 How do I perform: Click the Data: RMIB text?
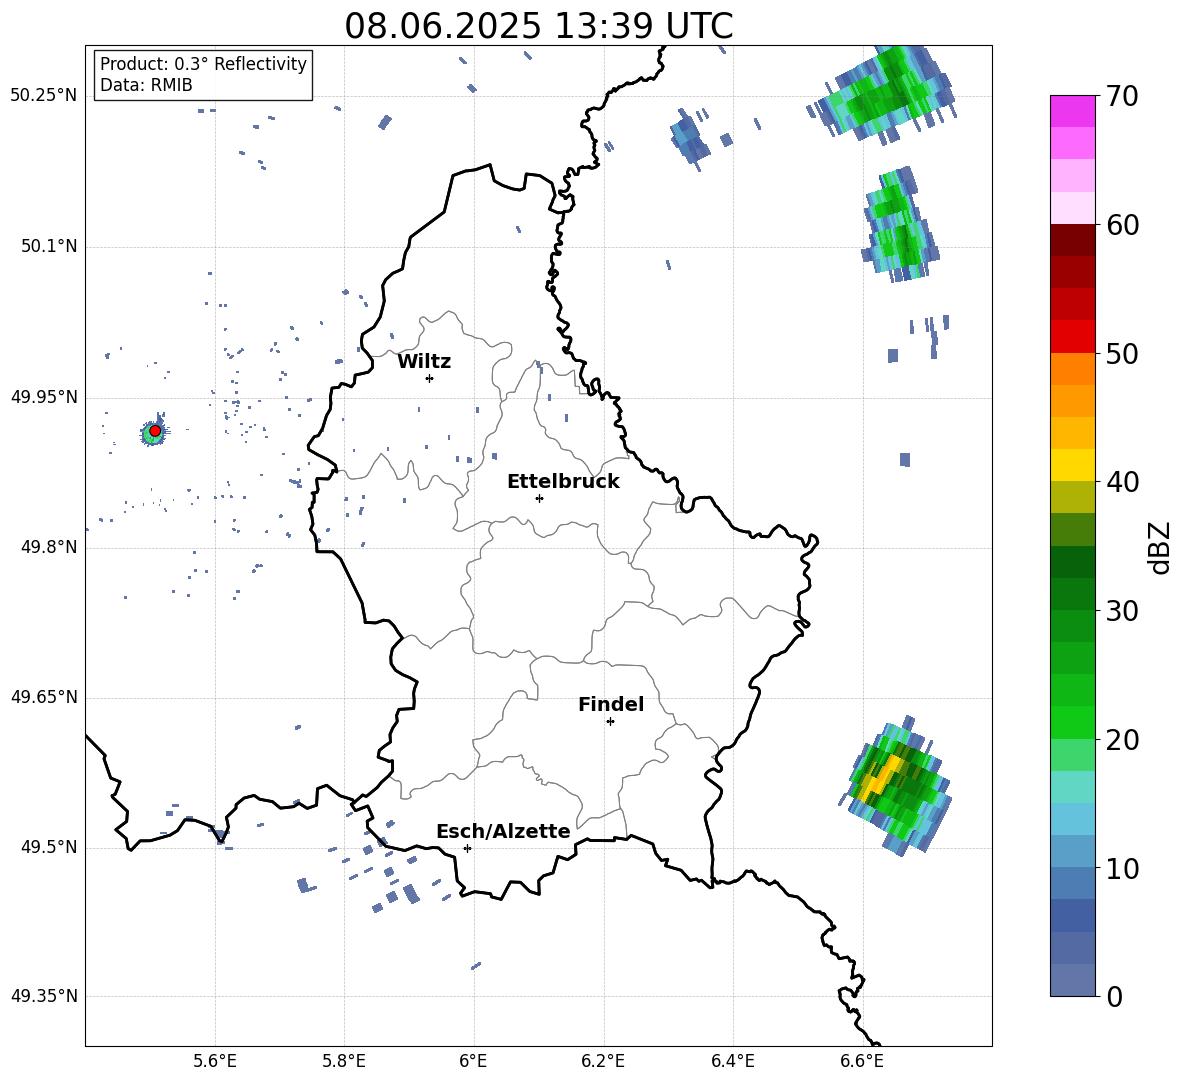pos(146,85)
